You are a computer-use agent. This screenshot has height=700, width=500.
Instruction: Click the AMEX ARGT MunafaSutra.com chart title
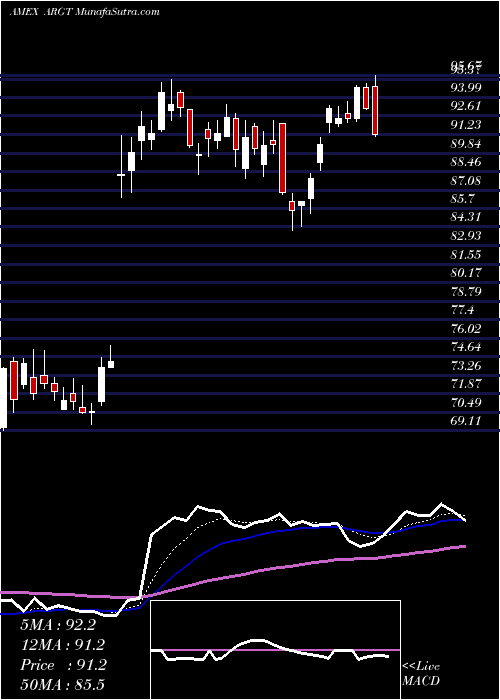[x=84, y=12]
